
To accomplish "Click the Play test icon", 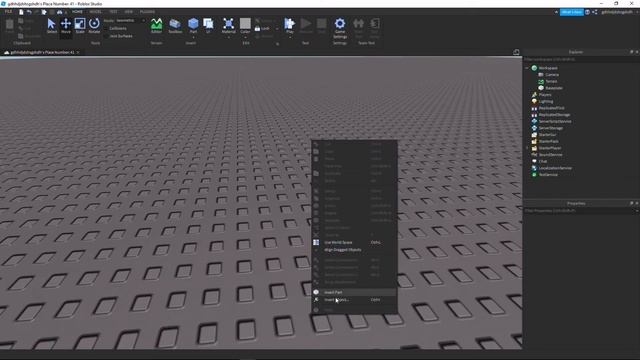I will (289, 24).
